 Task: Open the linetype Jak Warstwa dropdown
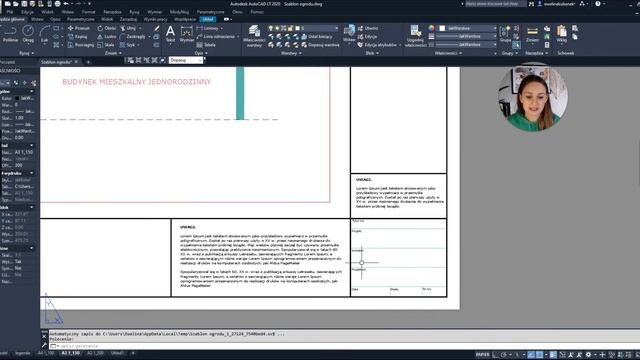pyautogui.click(x=466, y=44)
